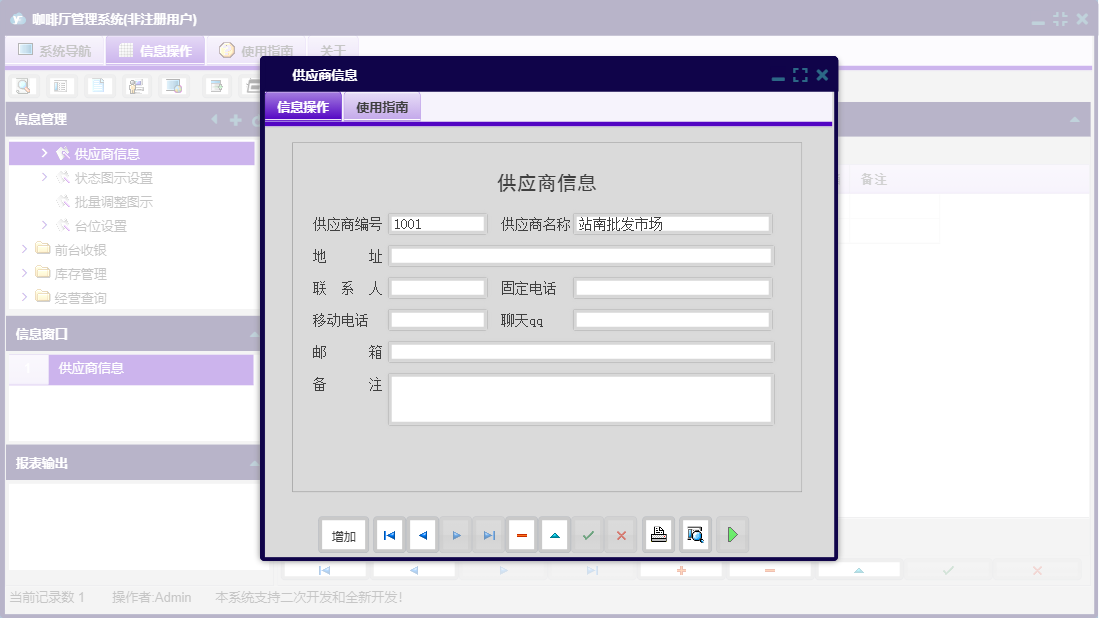Cancel edits with the red X icon
Image resolution: width=1099 pixels, height=618 pixels.
(x=620, y=534)
